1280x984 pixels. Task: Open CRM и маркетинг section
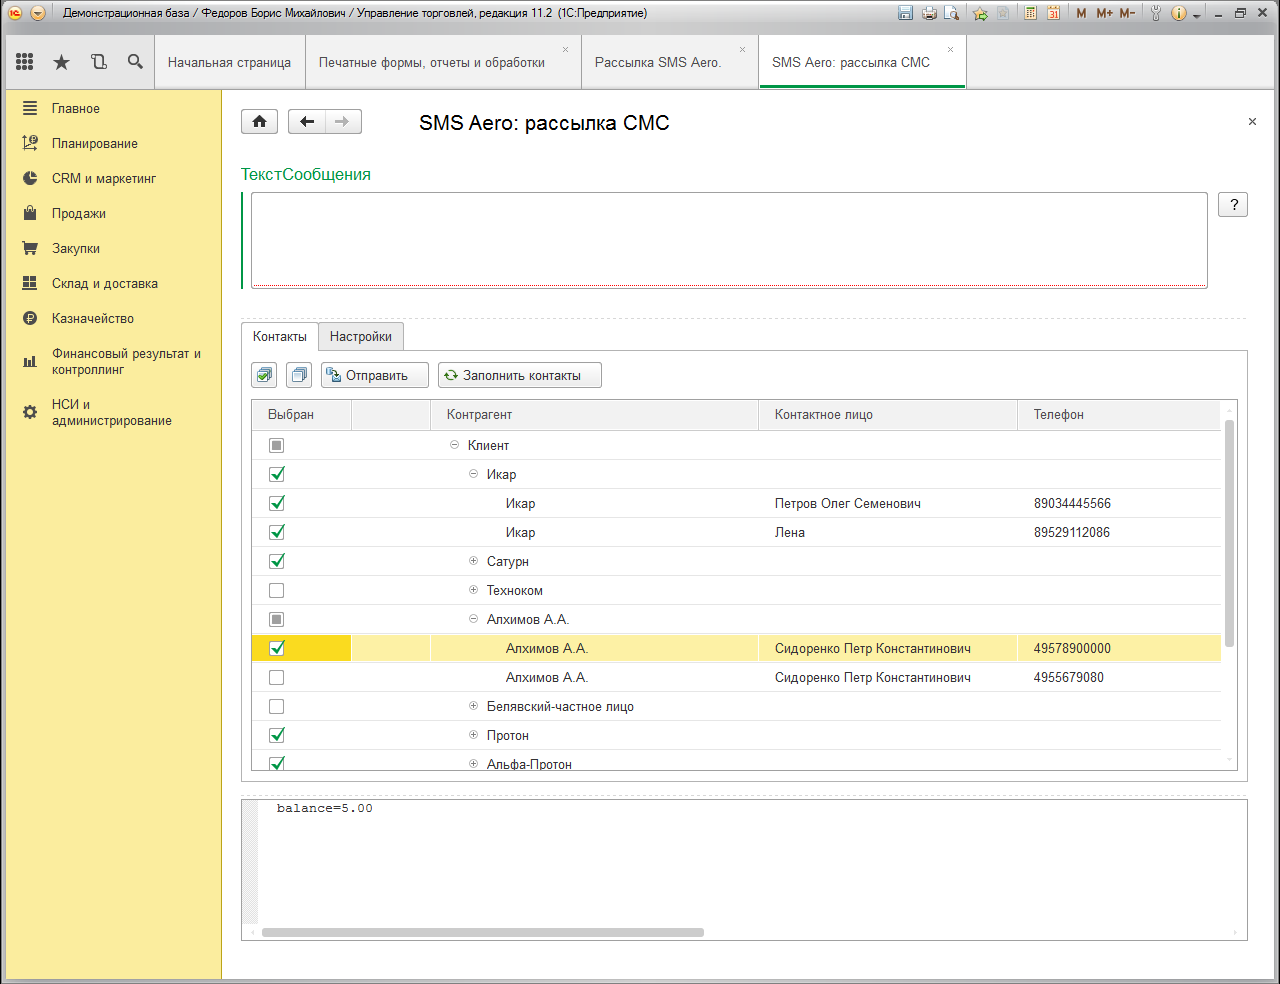coord(104,178)
